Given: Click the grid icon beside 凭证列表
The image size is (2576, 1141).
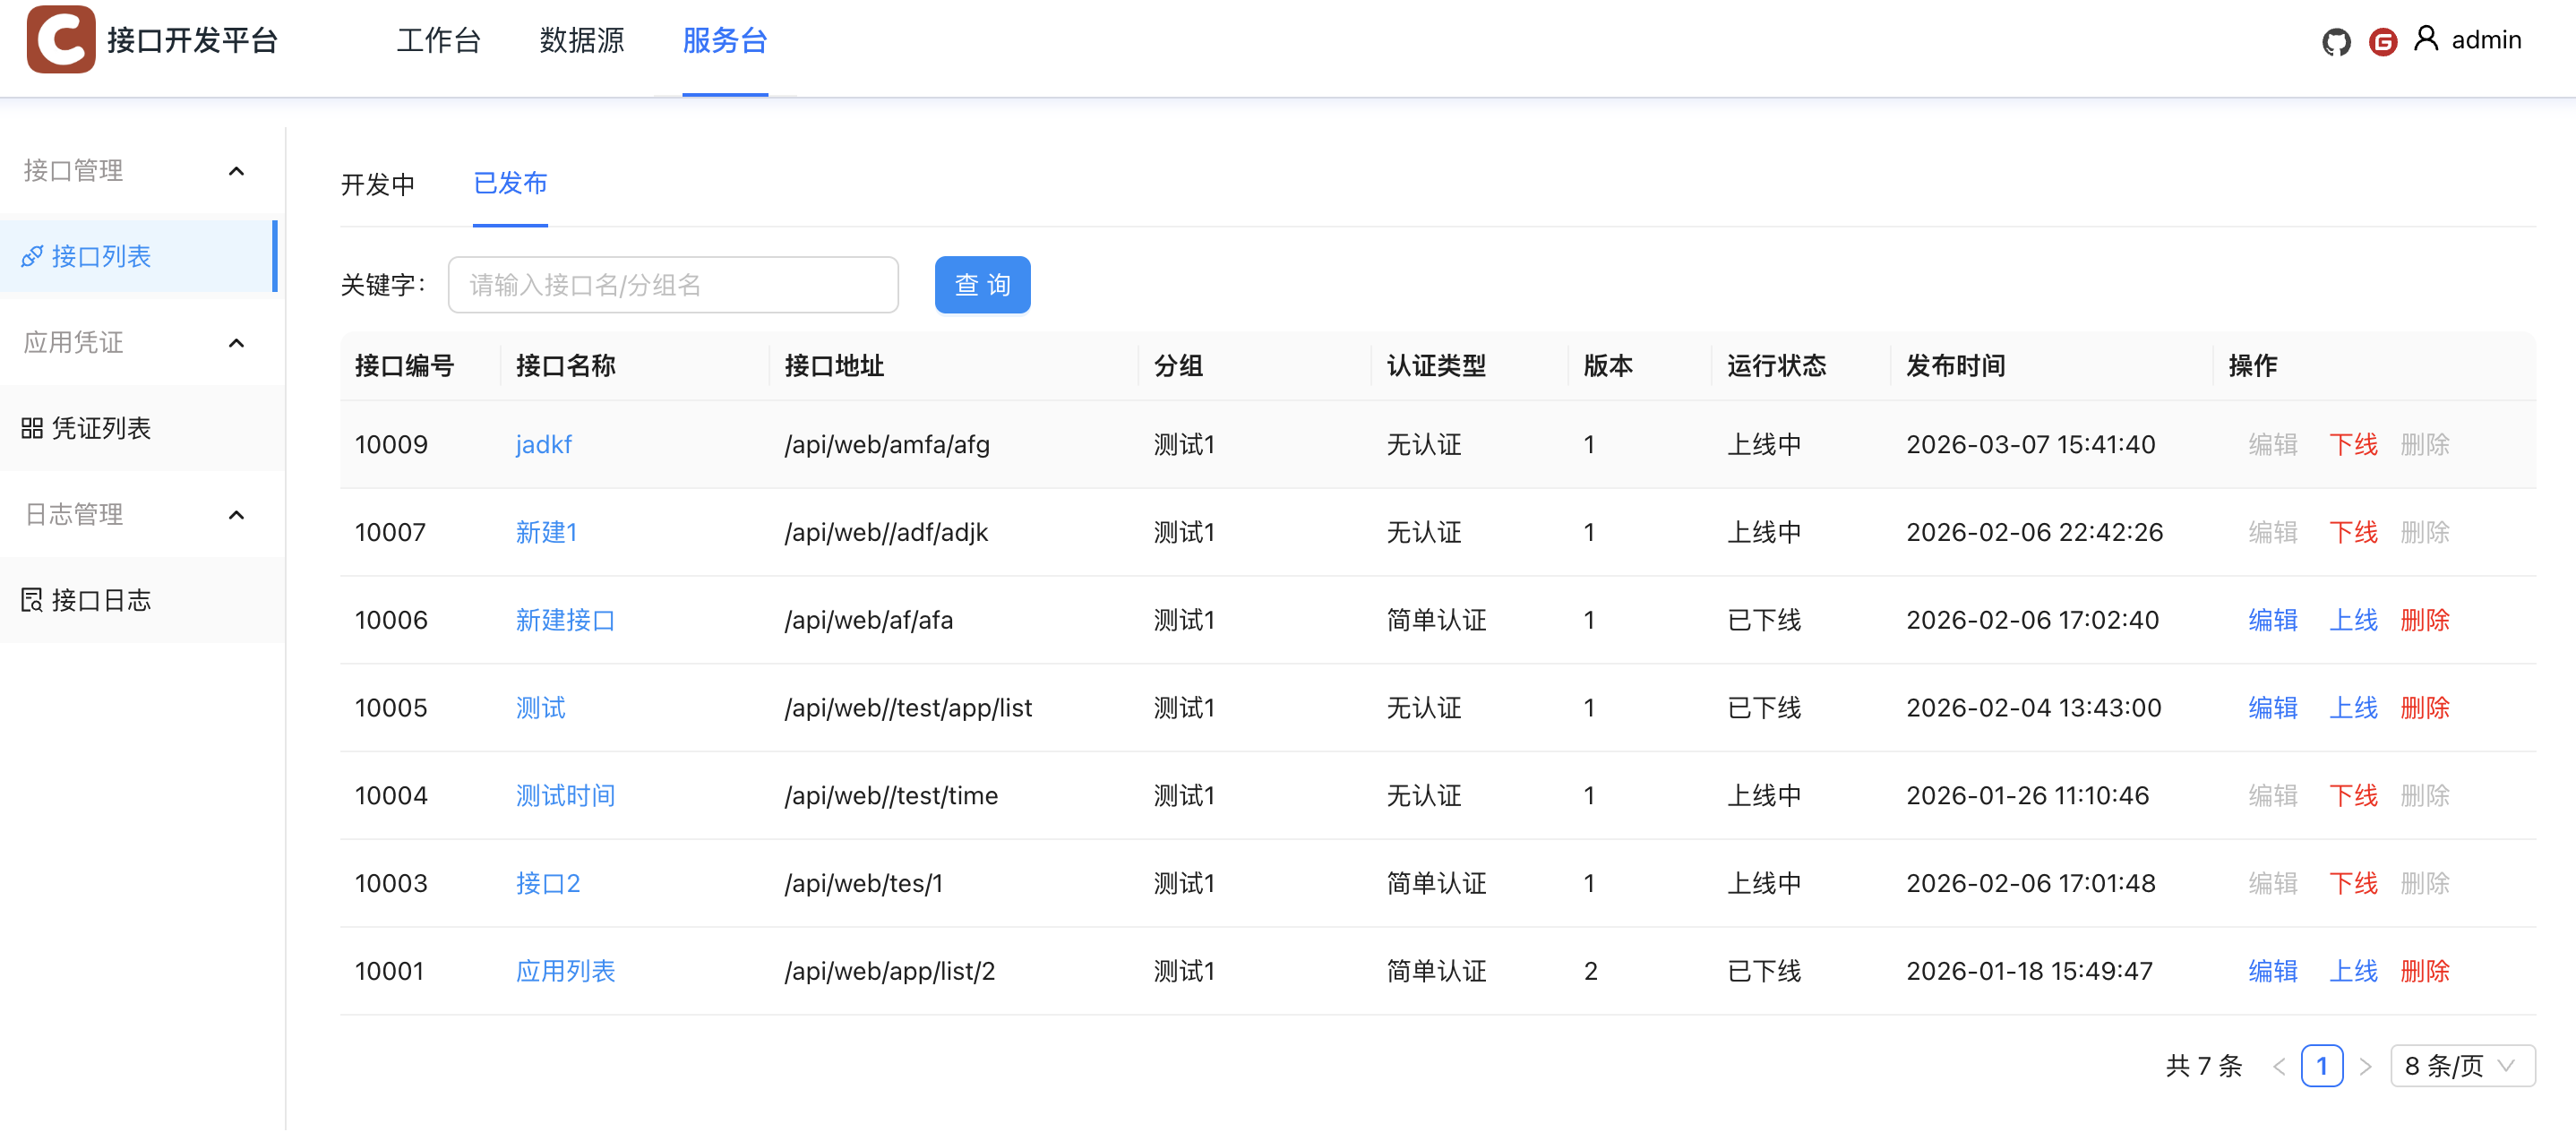Looking at the screenshot, I should (32, 429).
